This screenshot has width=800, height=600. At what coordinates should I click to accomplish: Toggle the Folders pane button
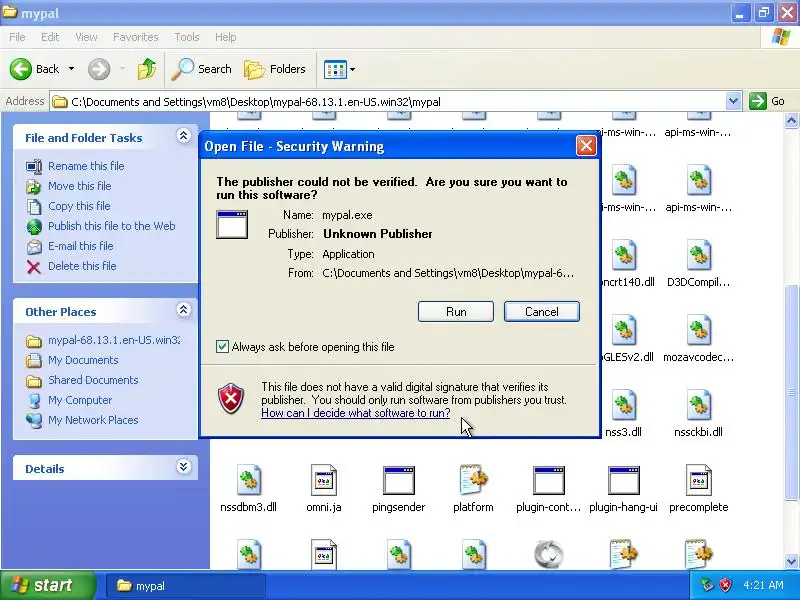(276, 69)
